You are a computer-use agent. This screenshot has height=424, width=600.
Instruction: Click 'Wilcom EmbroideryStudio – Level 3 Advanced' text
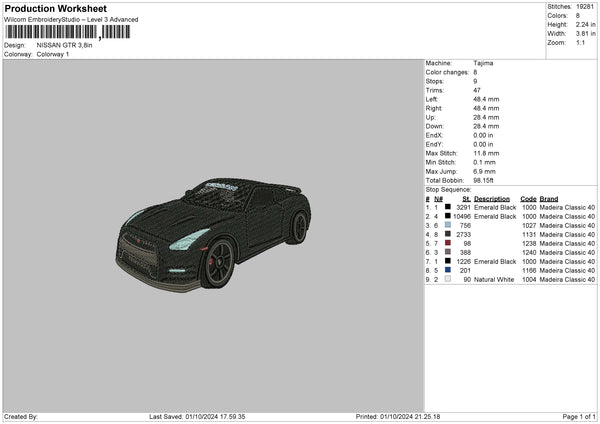(71, 20)
